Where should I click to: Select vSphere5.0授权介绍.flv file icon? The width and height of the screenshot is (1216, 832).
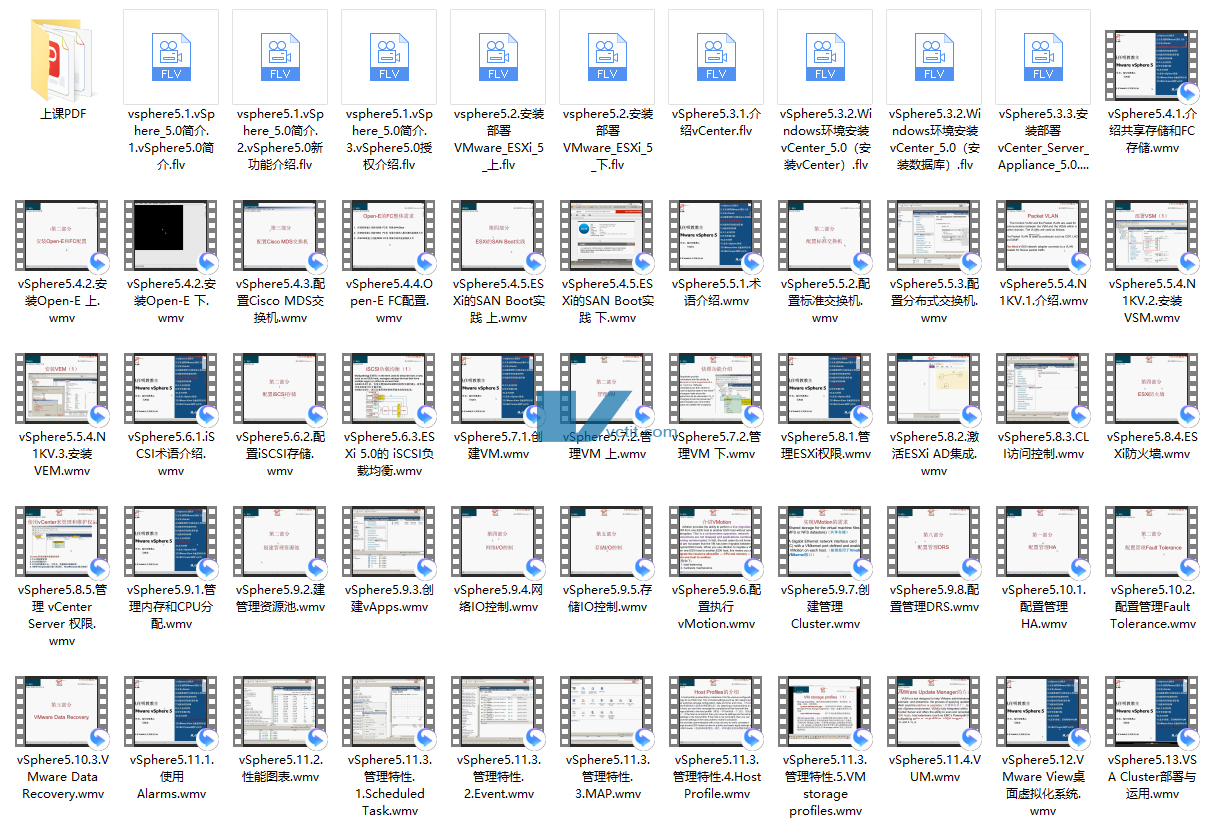389,56
